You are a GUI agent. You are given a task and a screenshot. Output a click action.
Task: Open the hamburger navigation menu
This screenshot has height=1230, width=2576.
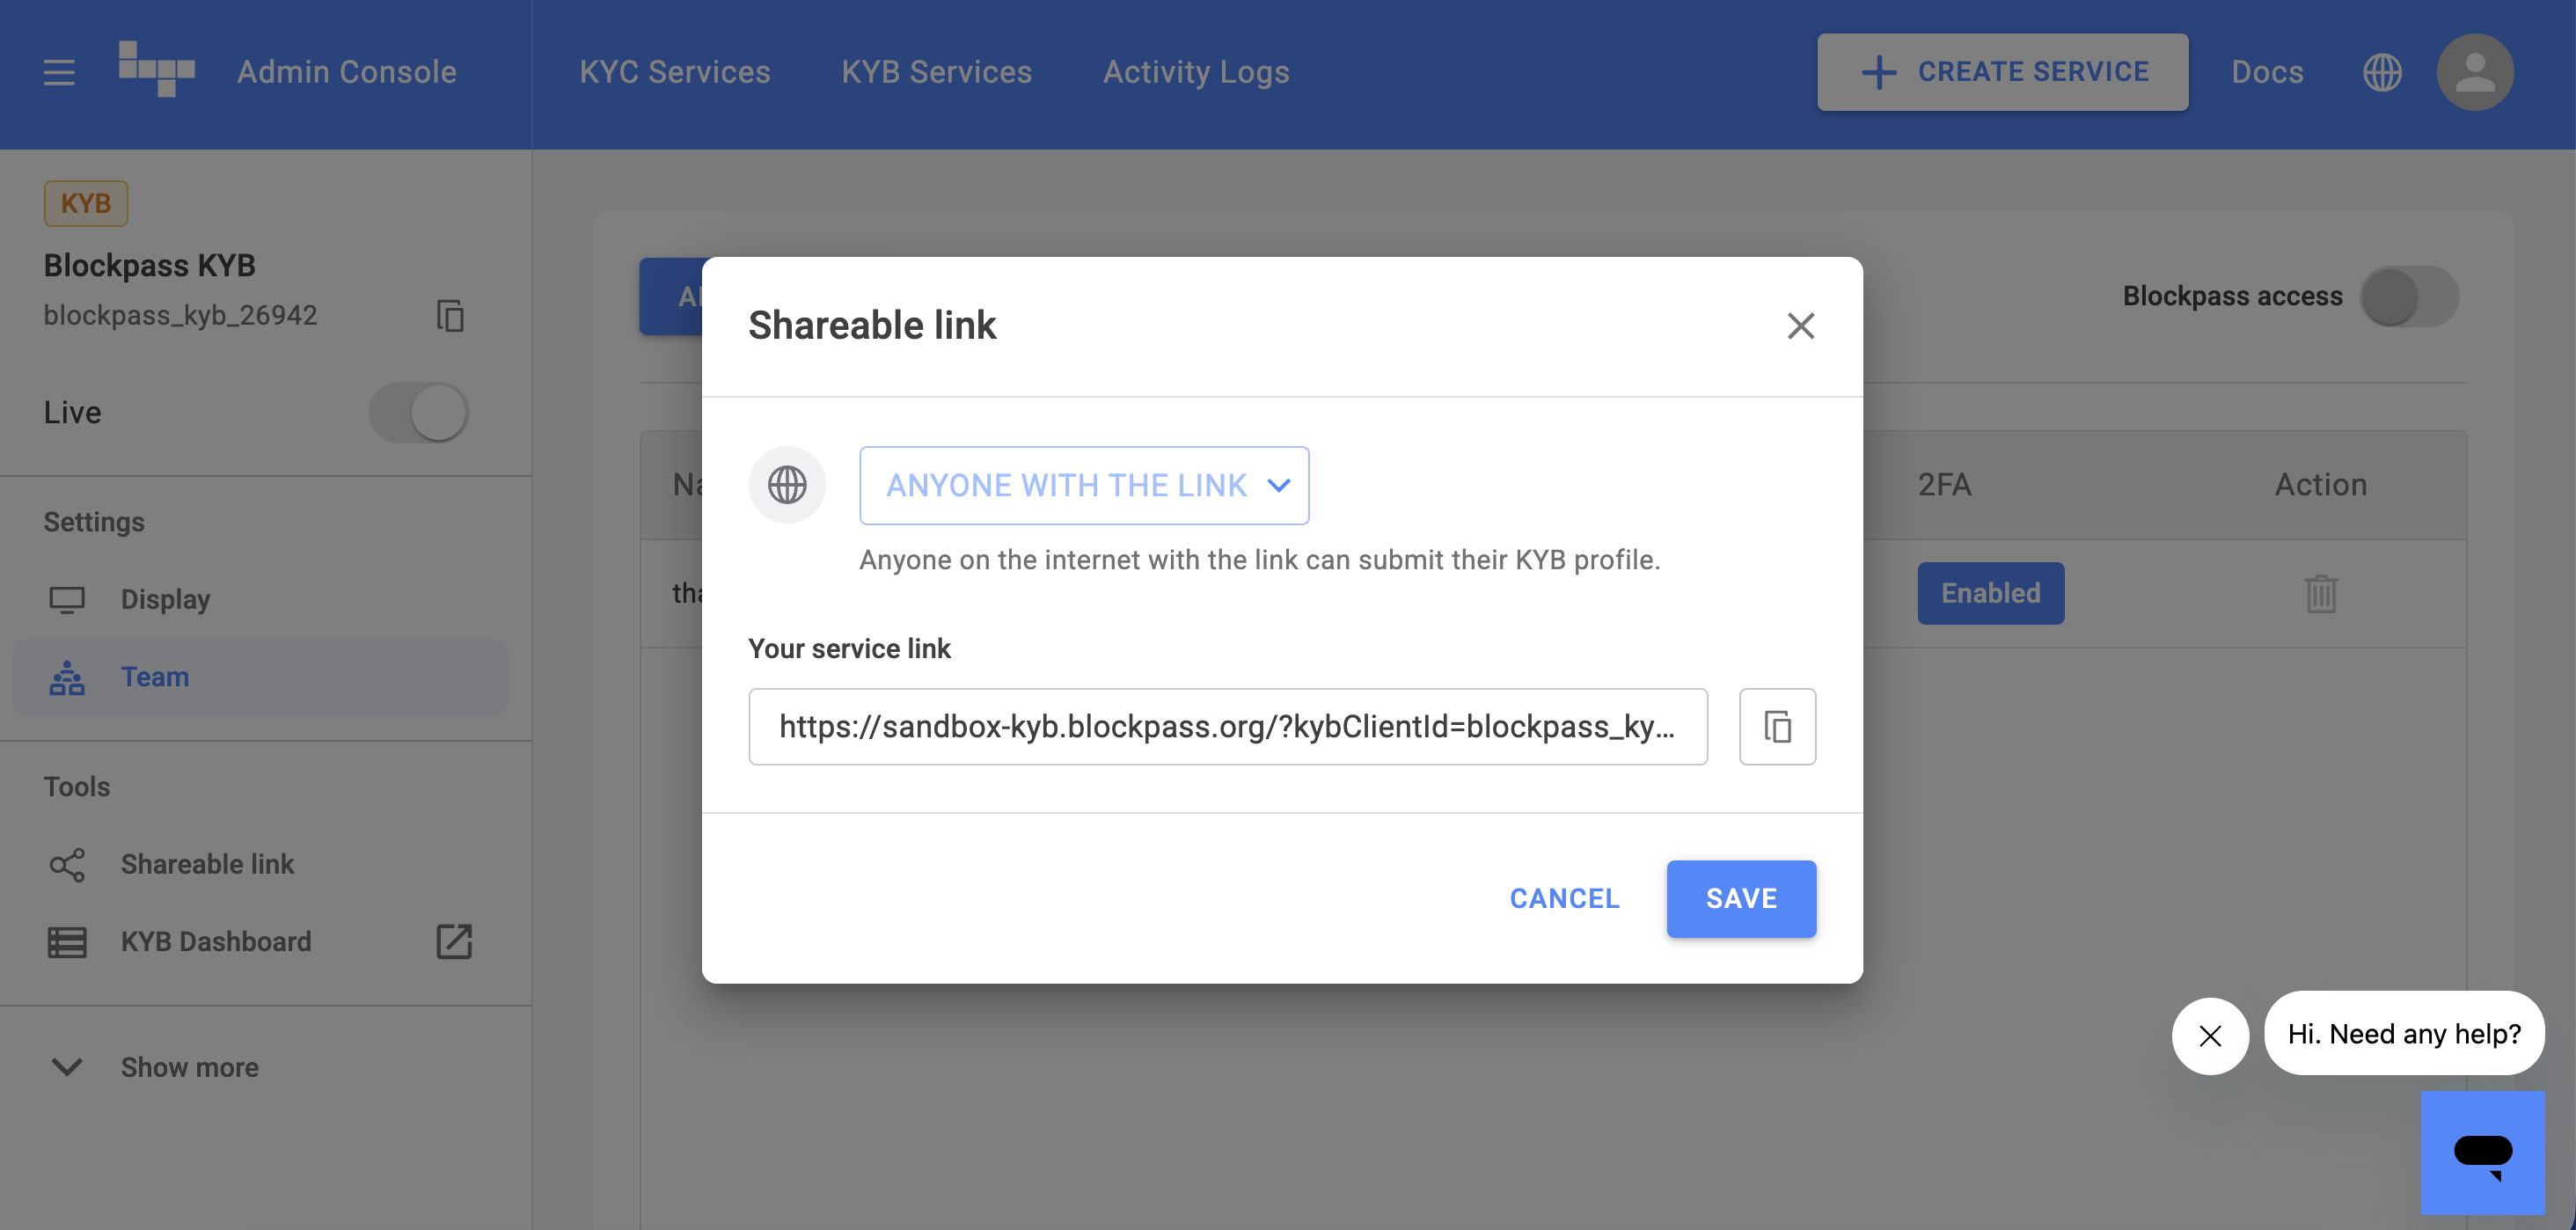[59, 72]
